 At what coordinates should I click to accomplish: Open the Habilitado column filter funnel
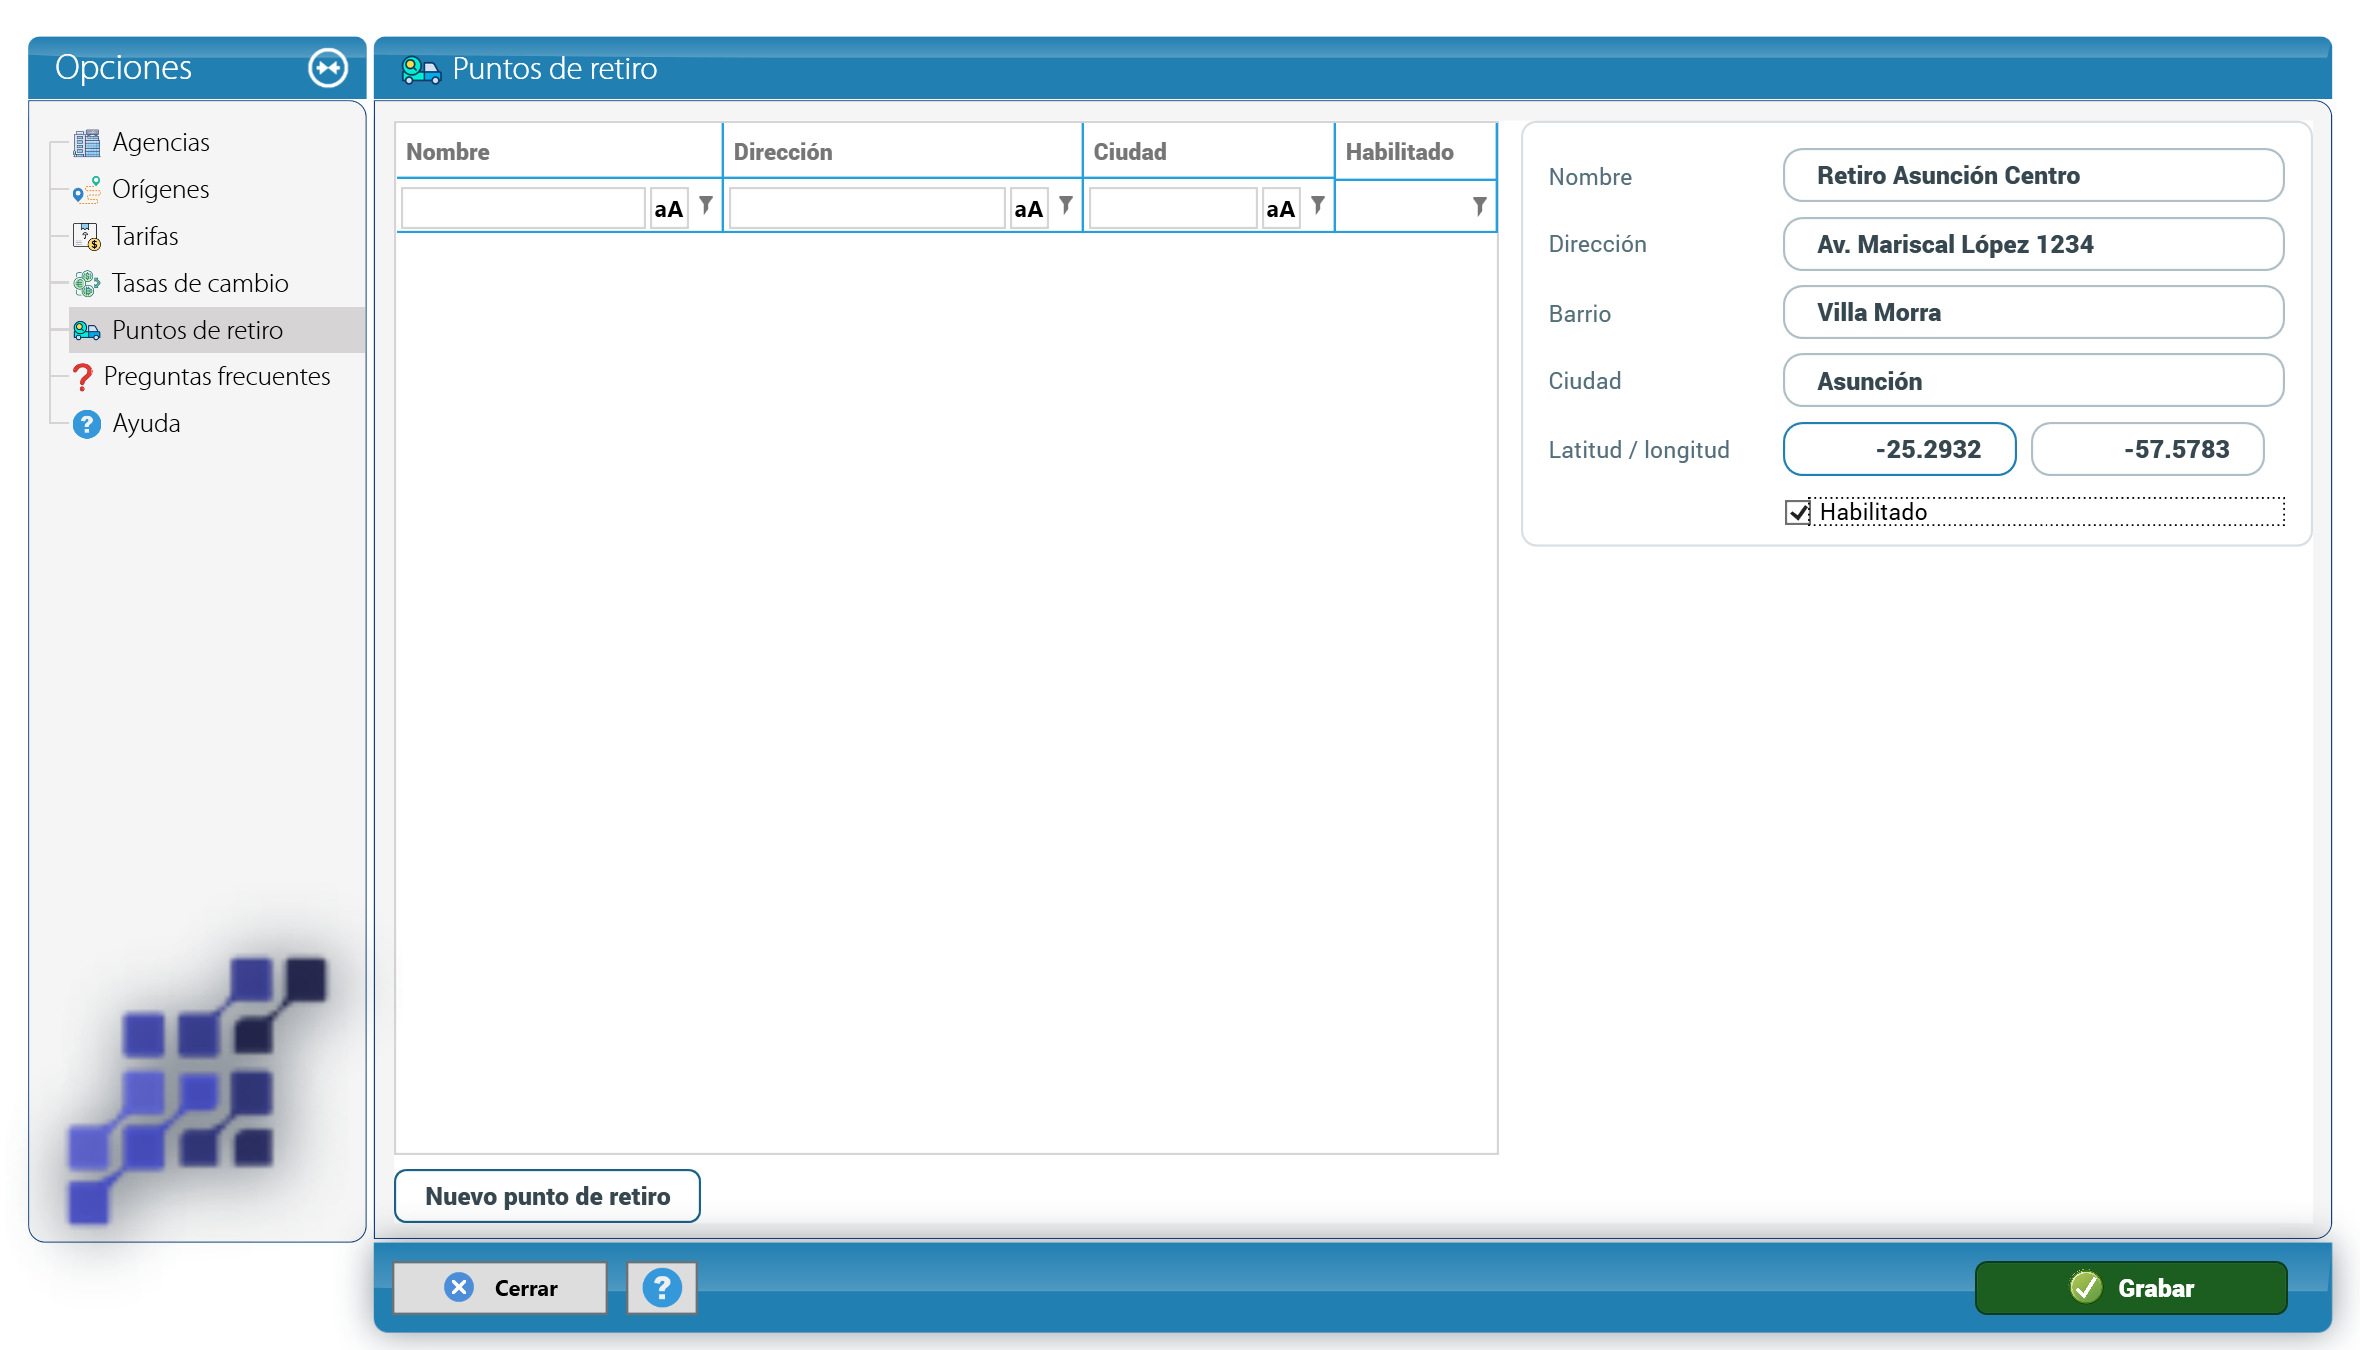[x=1479, y=206]
